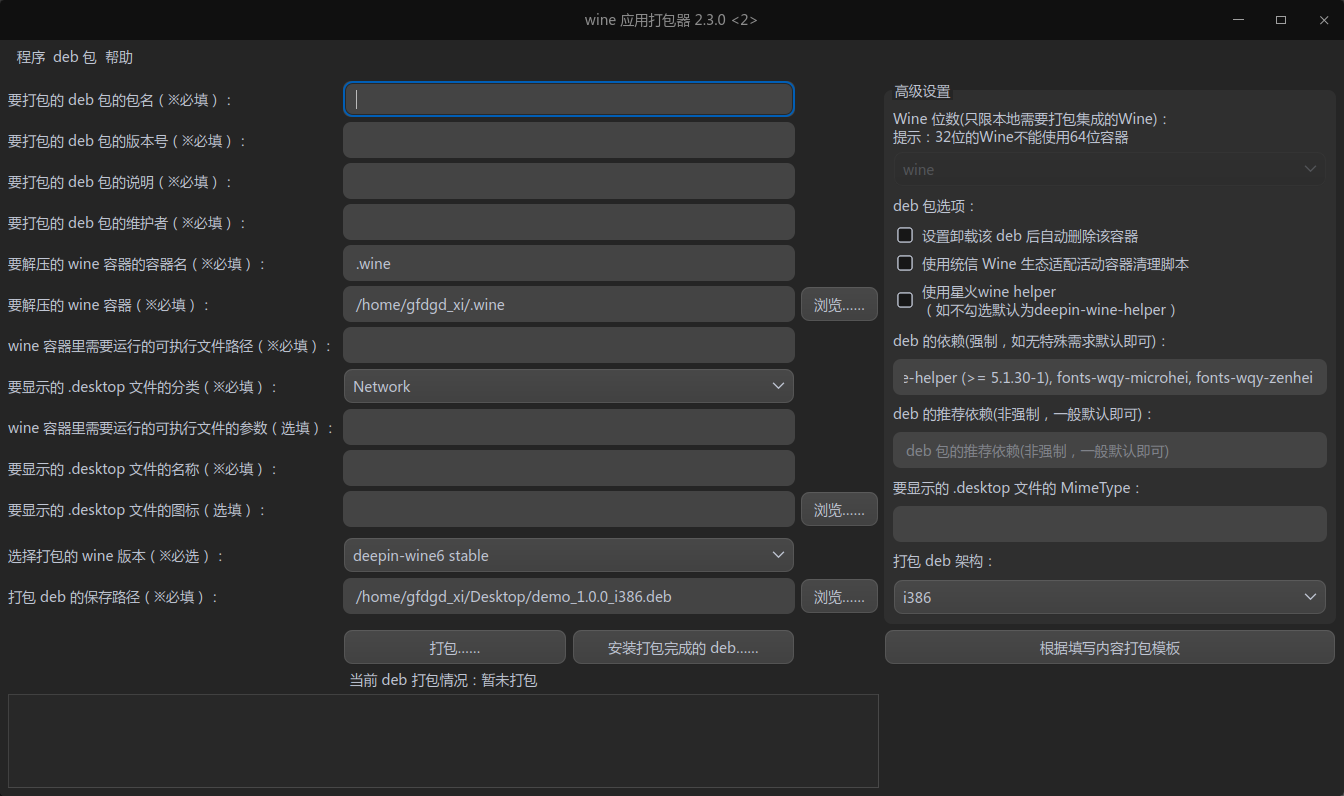Viewport: 1344px width, 796px height.
Task: Click 根据填写内容打包模板 button
Action: [x=1109, y=648]
